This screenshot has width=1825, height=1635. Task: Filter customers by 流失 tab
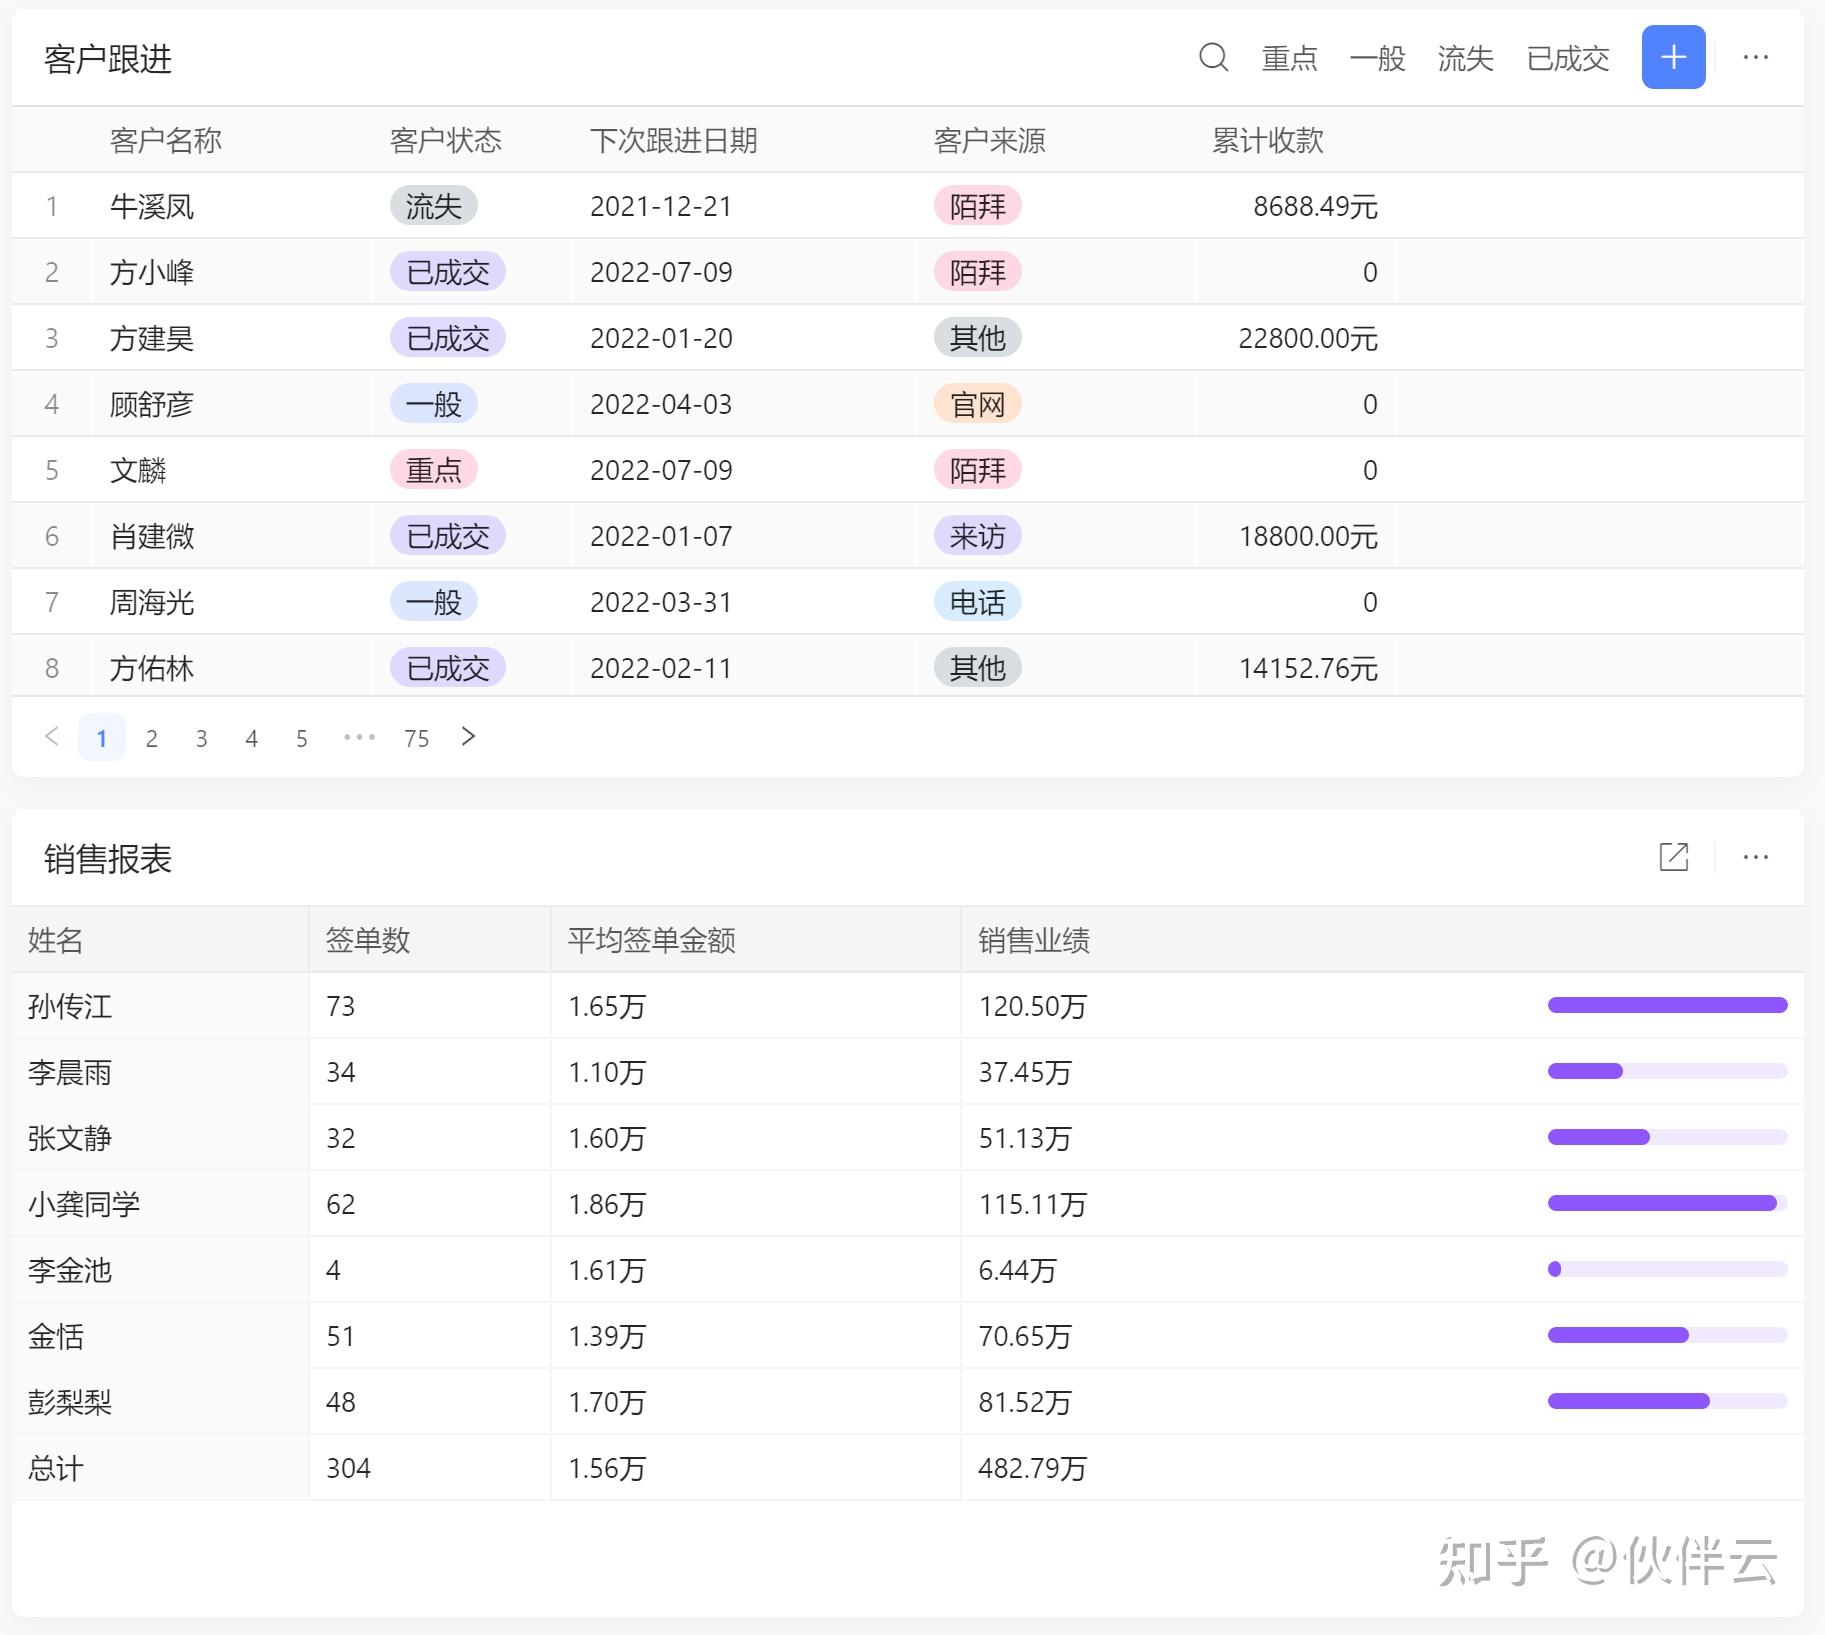click(1465, 59)
